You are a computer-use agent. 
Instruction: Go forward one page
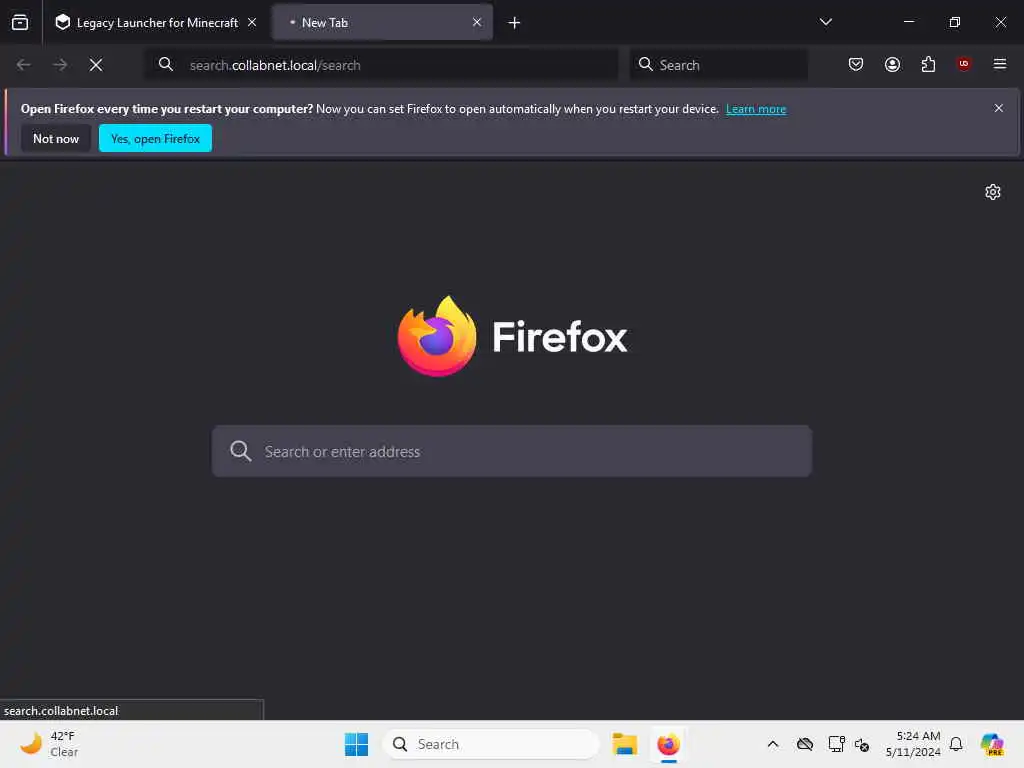[x=60, y=65]
